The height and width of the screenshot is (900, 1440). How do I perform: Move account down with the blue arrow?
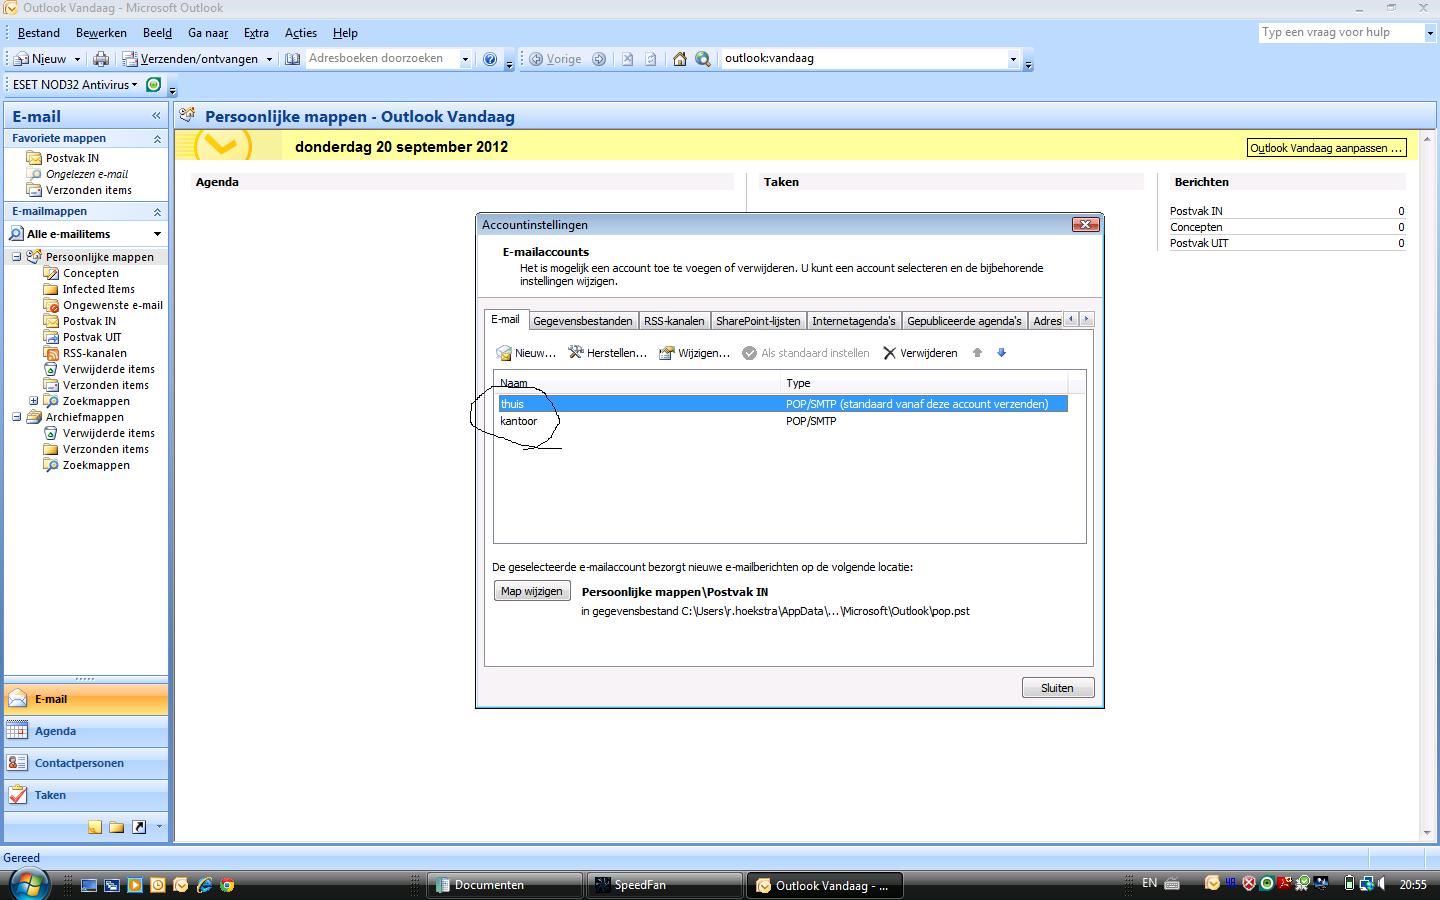tap(1001, 353)
